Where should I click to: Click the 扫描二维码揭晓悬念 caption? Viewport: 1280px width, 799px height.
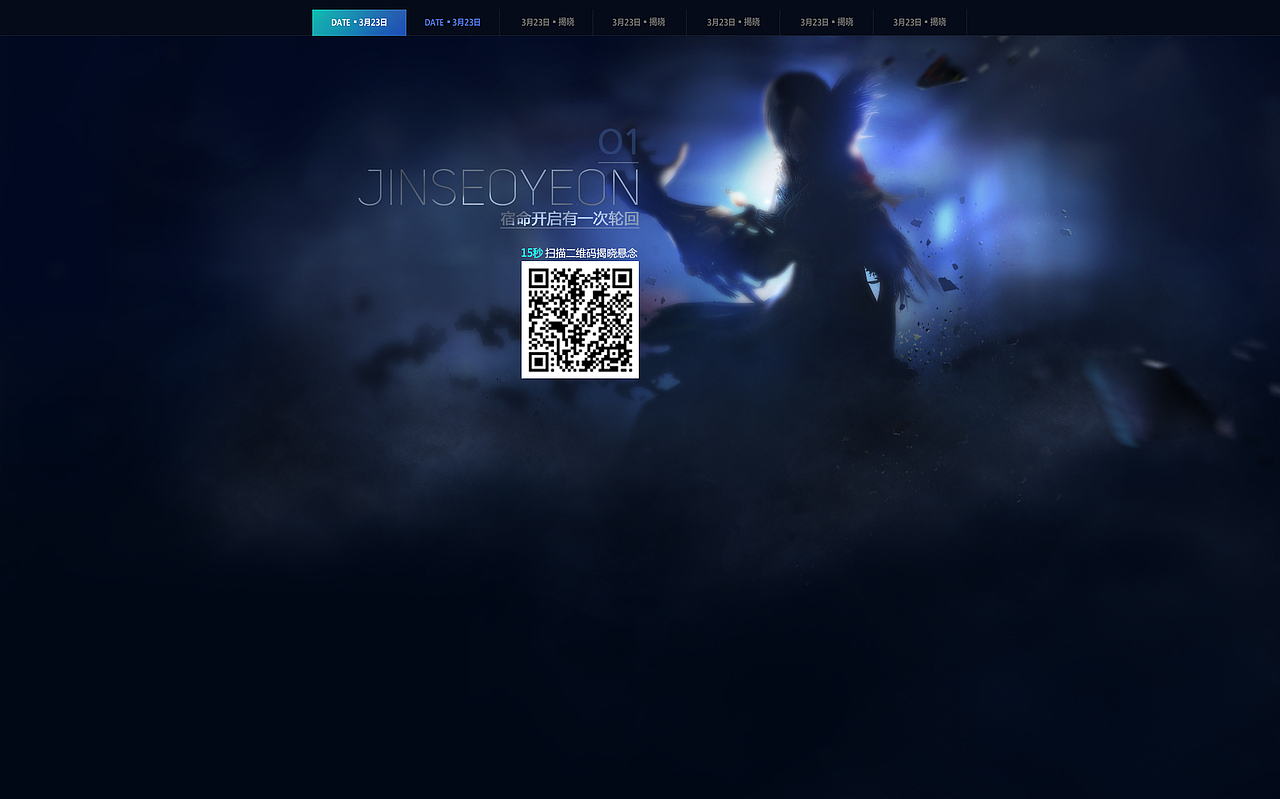pyautogui.click(x=591, y=253)
